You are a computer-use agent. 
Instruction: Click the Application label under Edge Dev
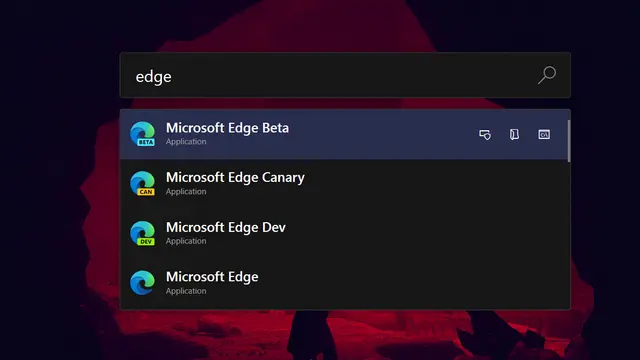(x=186, y=241)
